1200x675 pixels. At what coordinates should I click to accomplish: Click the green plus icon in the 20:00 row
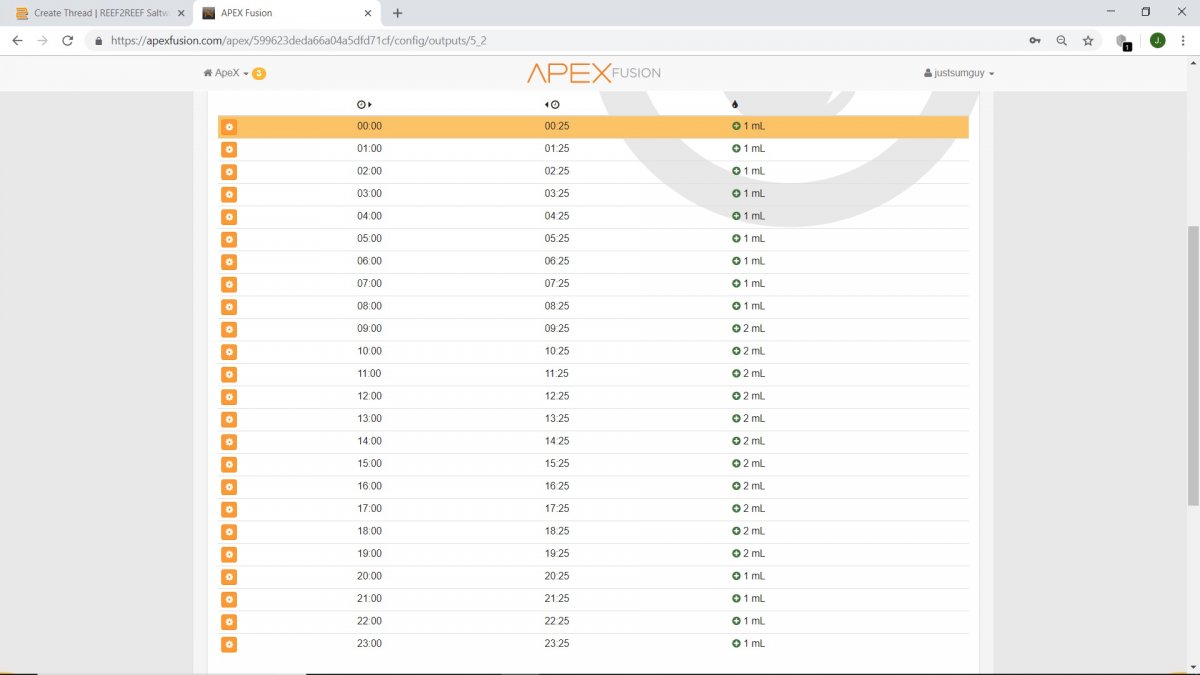coord(736,576)
